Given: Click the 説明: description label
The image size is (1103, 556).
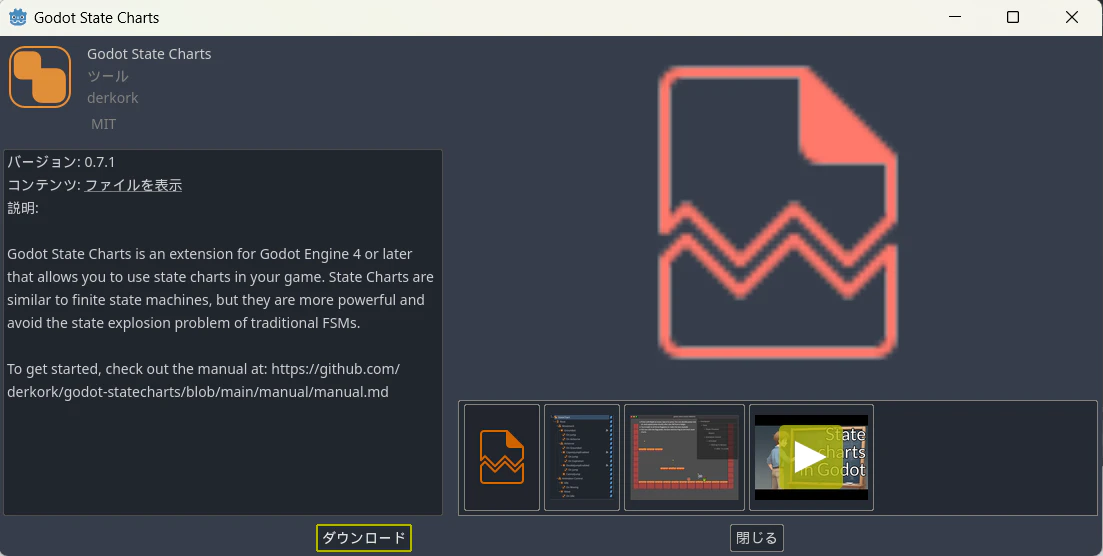Looking at the screenshot, I should point(23,208).
